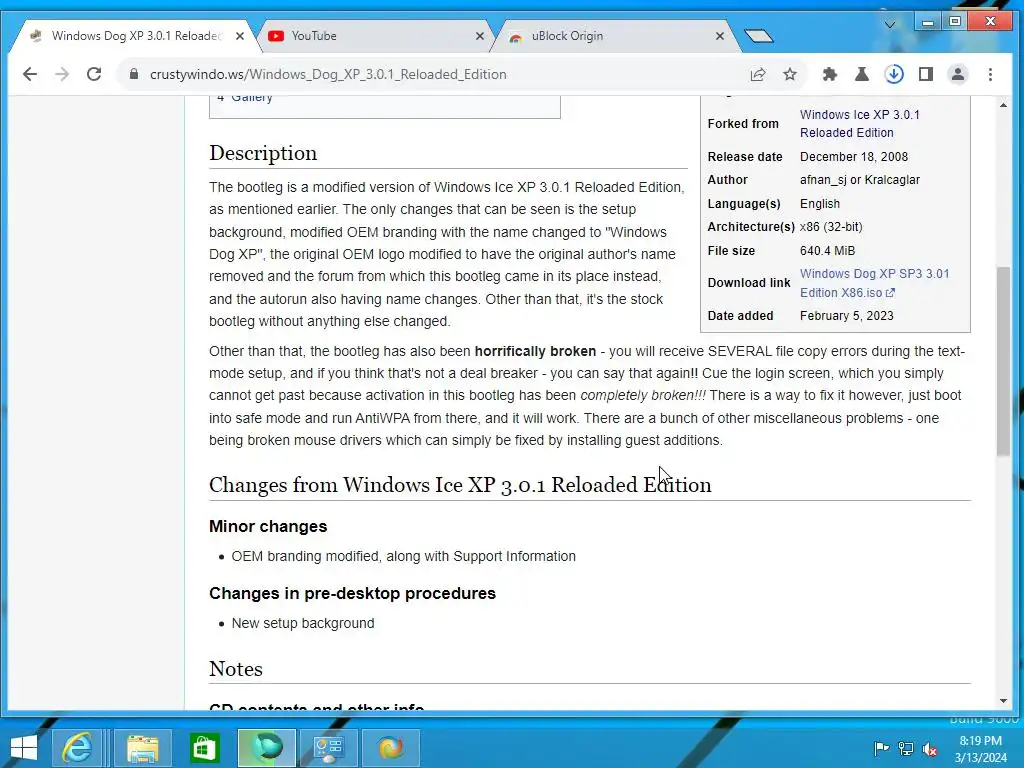Open the profile avatar menu
The image size is (1024, 768).
click(x=958, y=74)
